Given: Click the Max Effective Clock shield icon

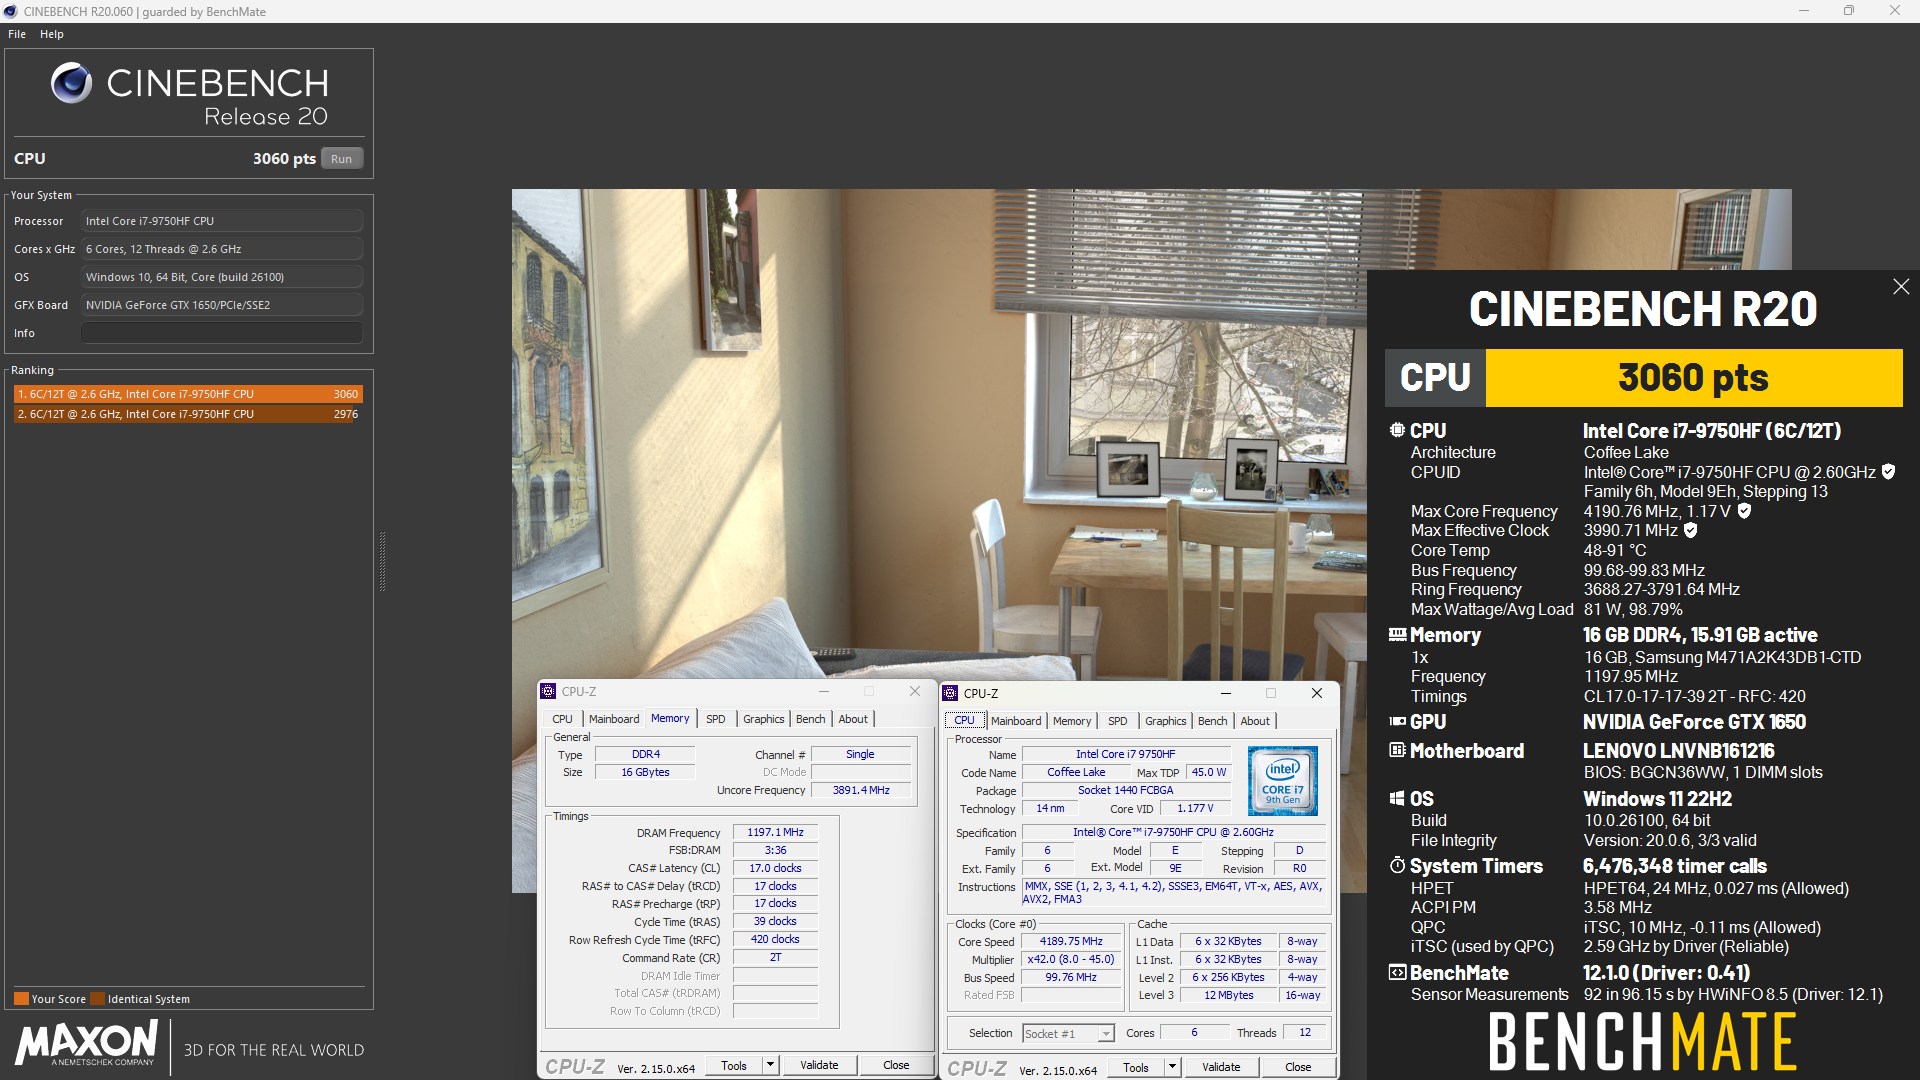Looking at the screenshot, I should [1690, 530].
